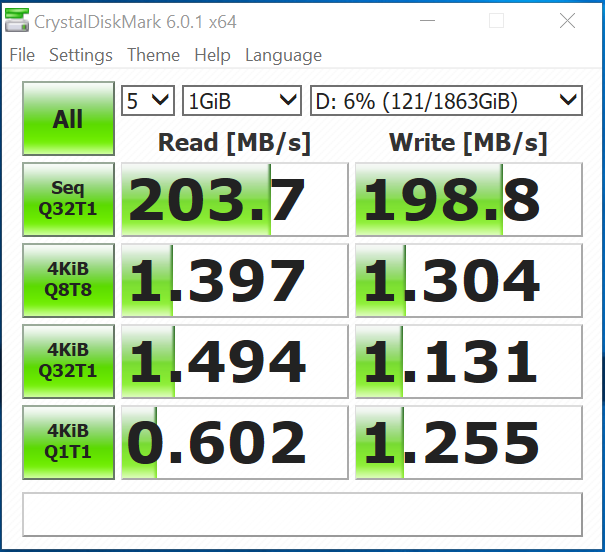Run all benchmarks with the All button

pos(69,118)
